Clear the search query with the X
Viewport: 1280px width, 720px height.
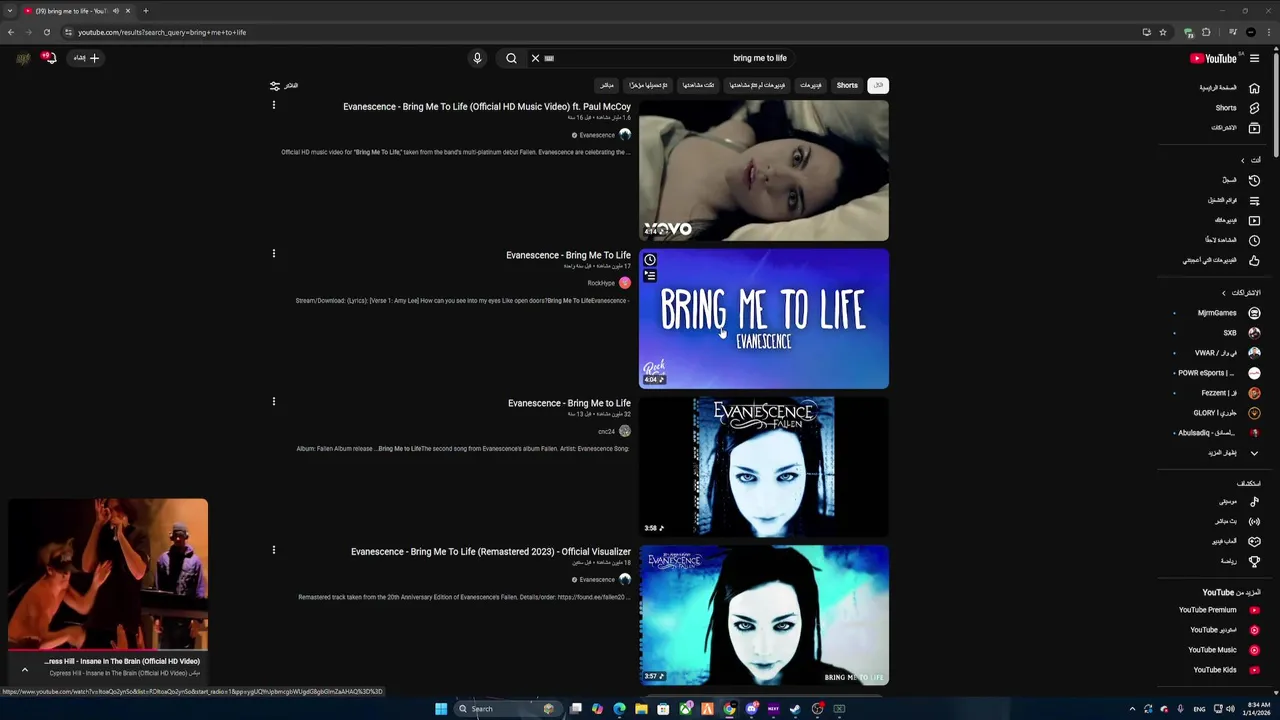pos(535,58)
